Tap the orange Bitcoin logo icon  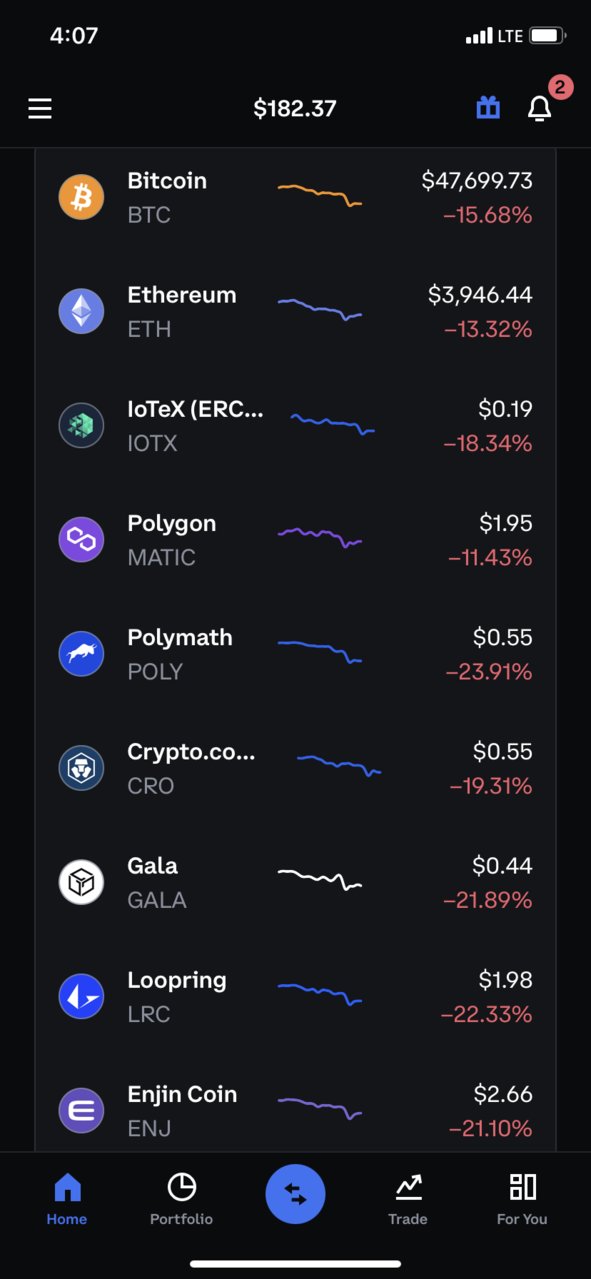click(81, 197)
